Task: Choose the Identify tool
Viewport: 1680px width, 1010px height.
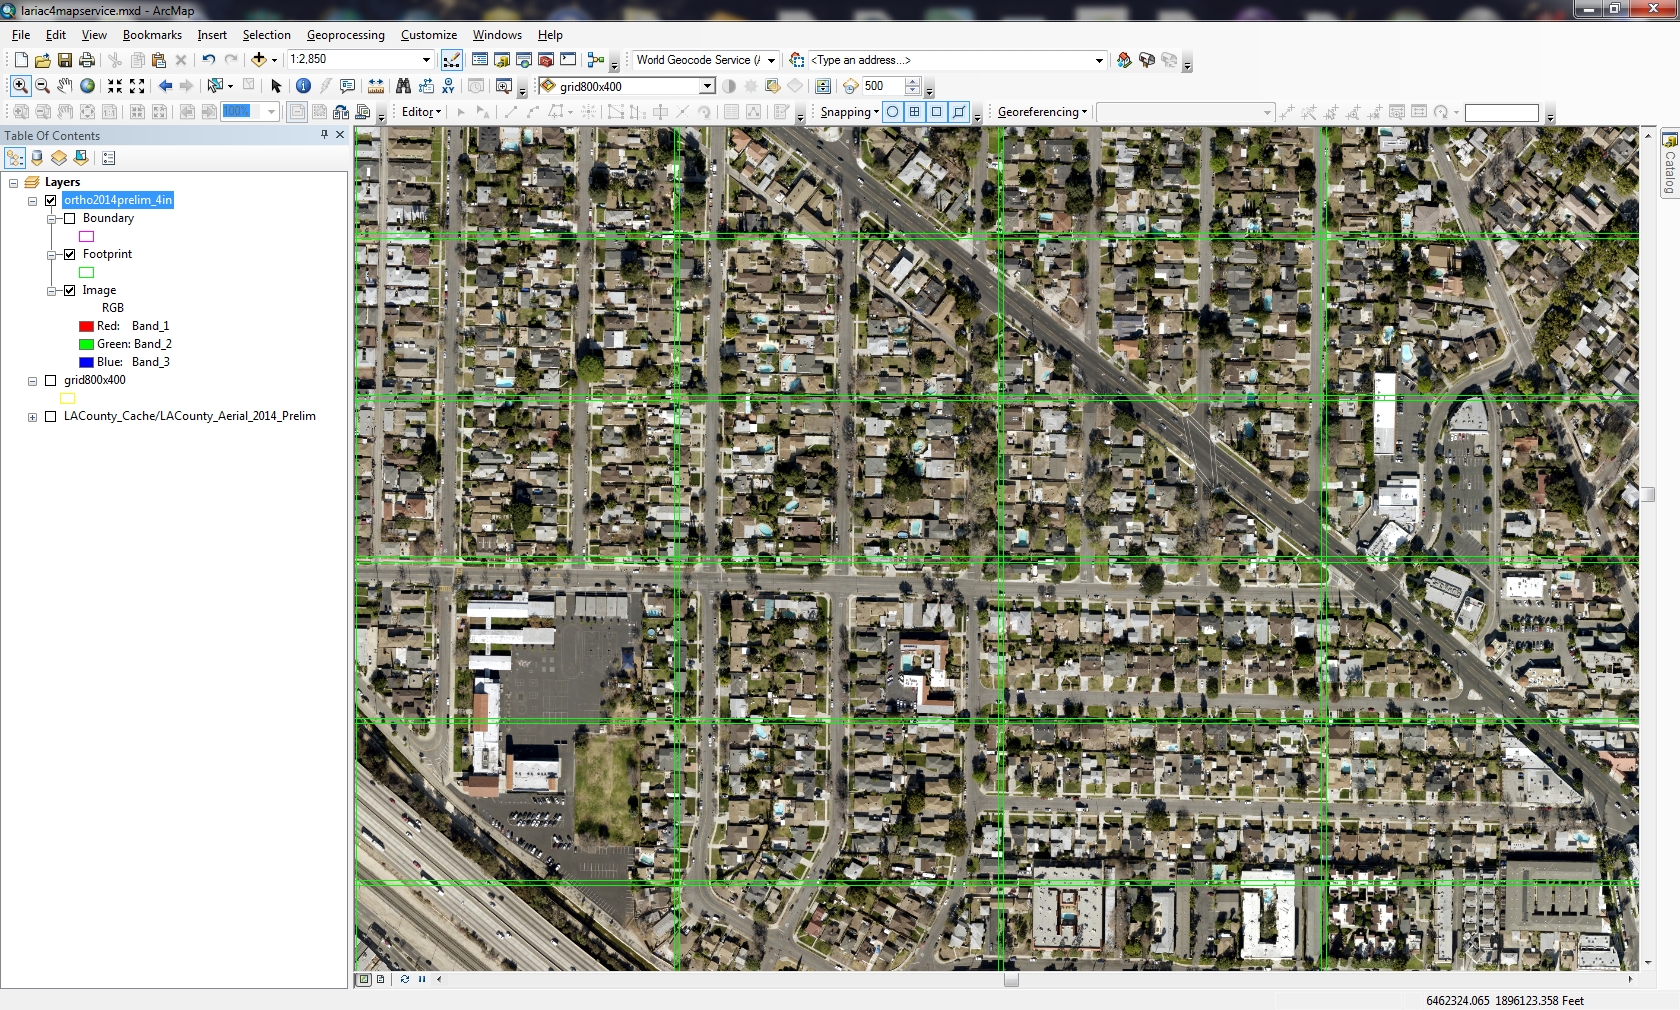Action: click(303, 86)
